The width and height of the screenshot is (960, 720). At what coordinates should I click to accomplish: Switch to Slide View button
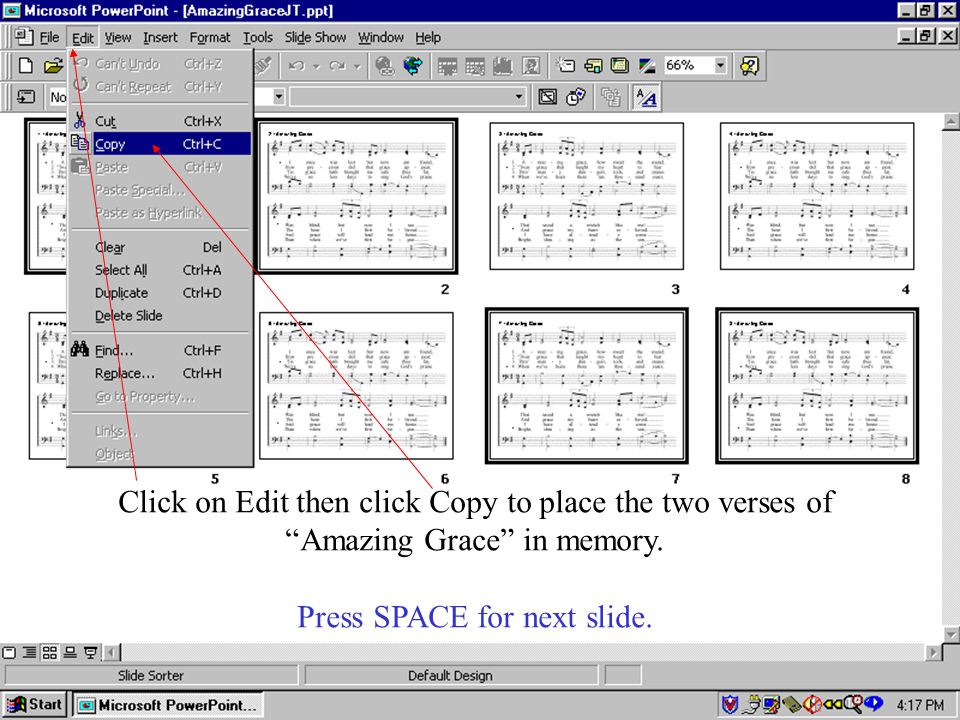coord(9,653)
